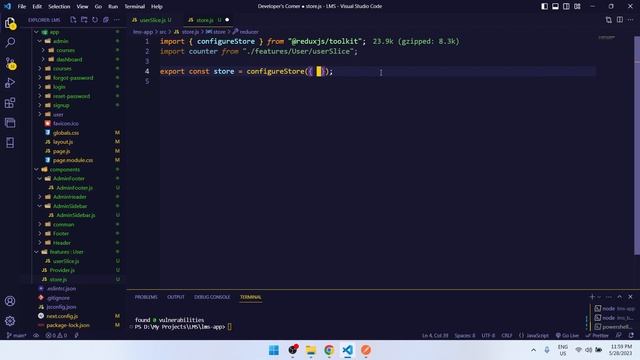The width and height of the screenshot is (640, 360).
Task: Expand the signup folder
Action: [40, 105]
